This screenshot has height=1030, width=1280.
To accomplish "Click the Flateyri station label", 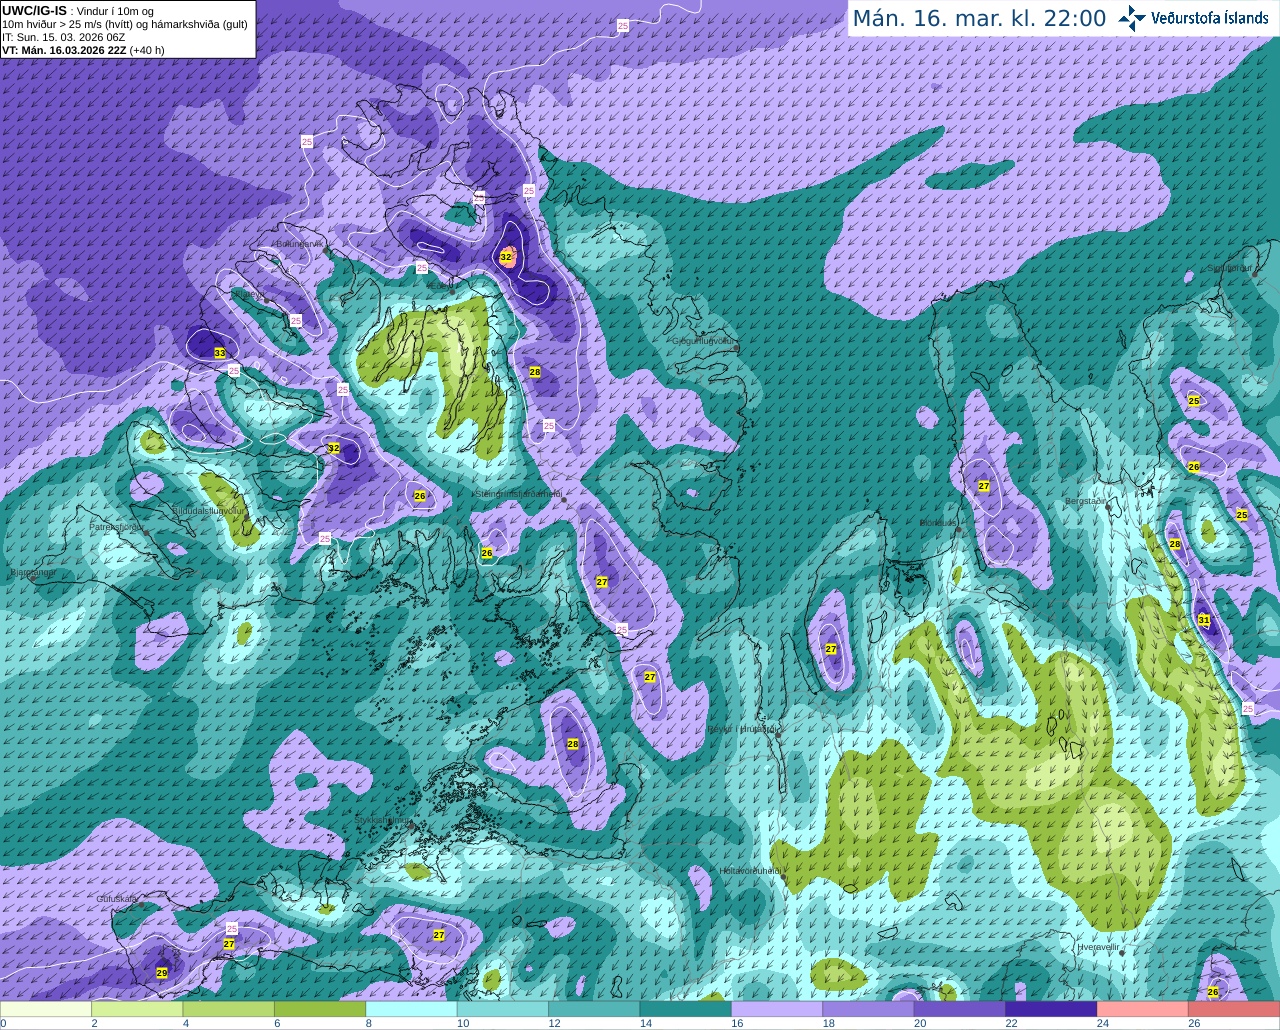I will tap(248, 294).
